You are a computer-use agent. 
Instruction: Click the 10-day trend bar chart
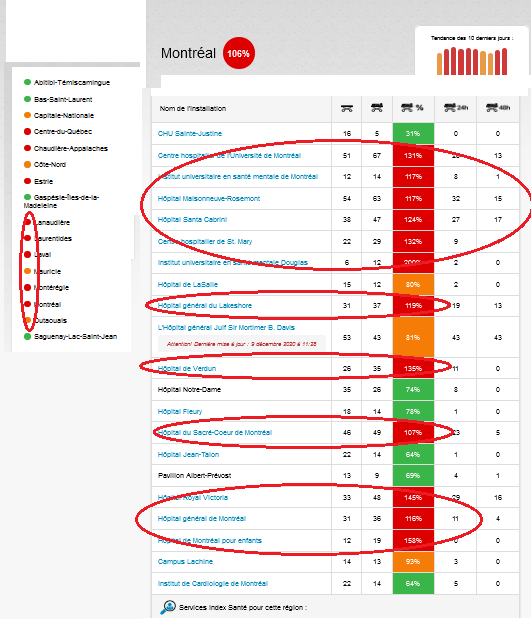(x=472, y=61)
